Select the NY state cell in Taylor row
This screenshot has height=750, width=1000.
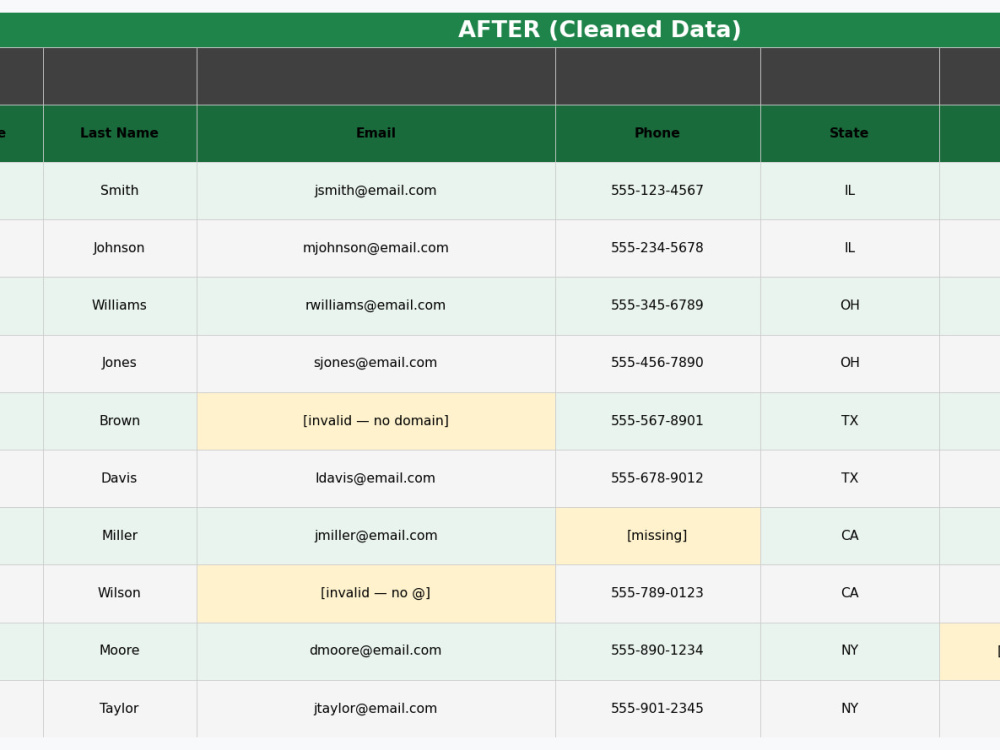pos(849,709)
